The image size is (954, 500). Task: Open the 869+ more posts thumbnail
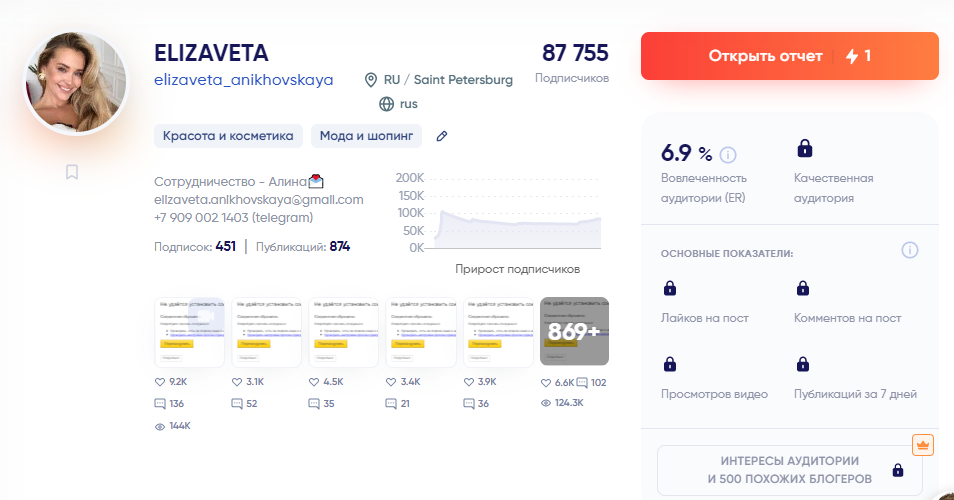(574, 331)
